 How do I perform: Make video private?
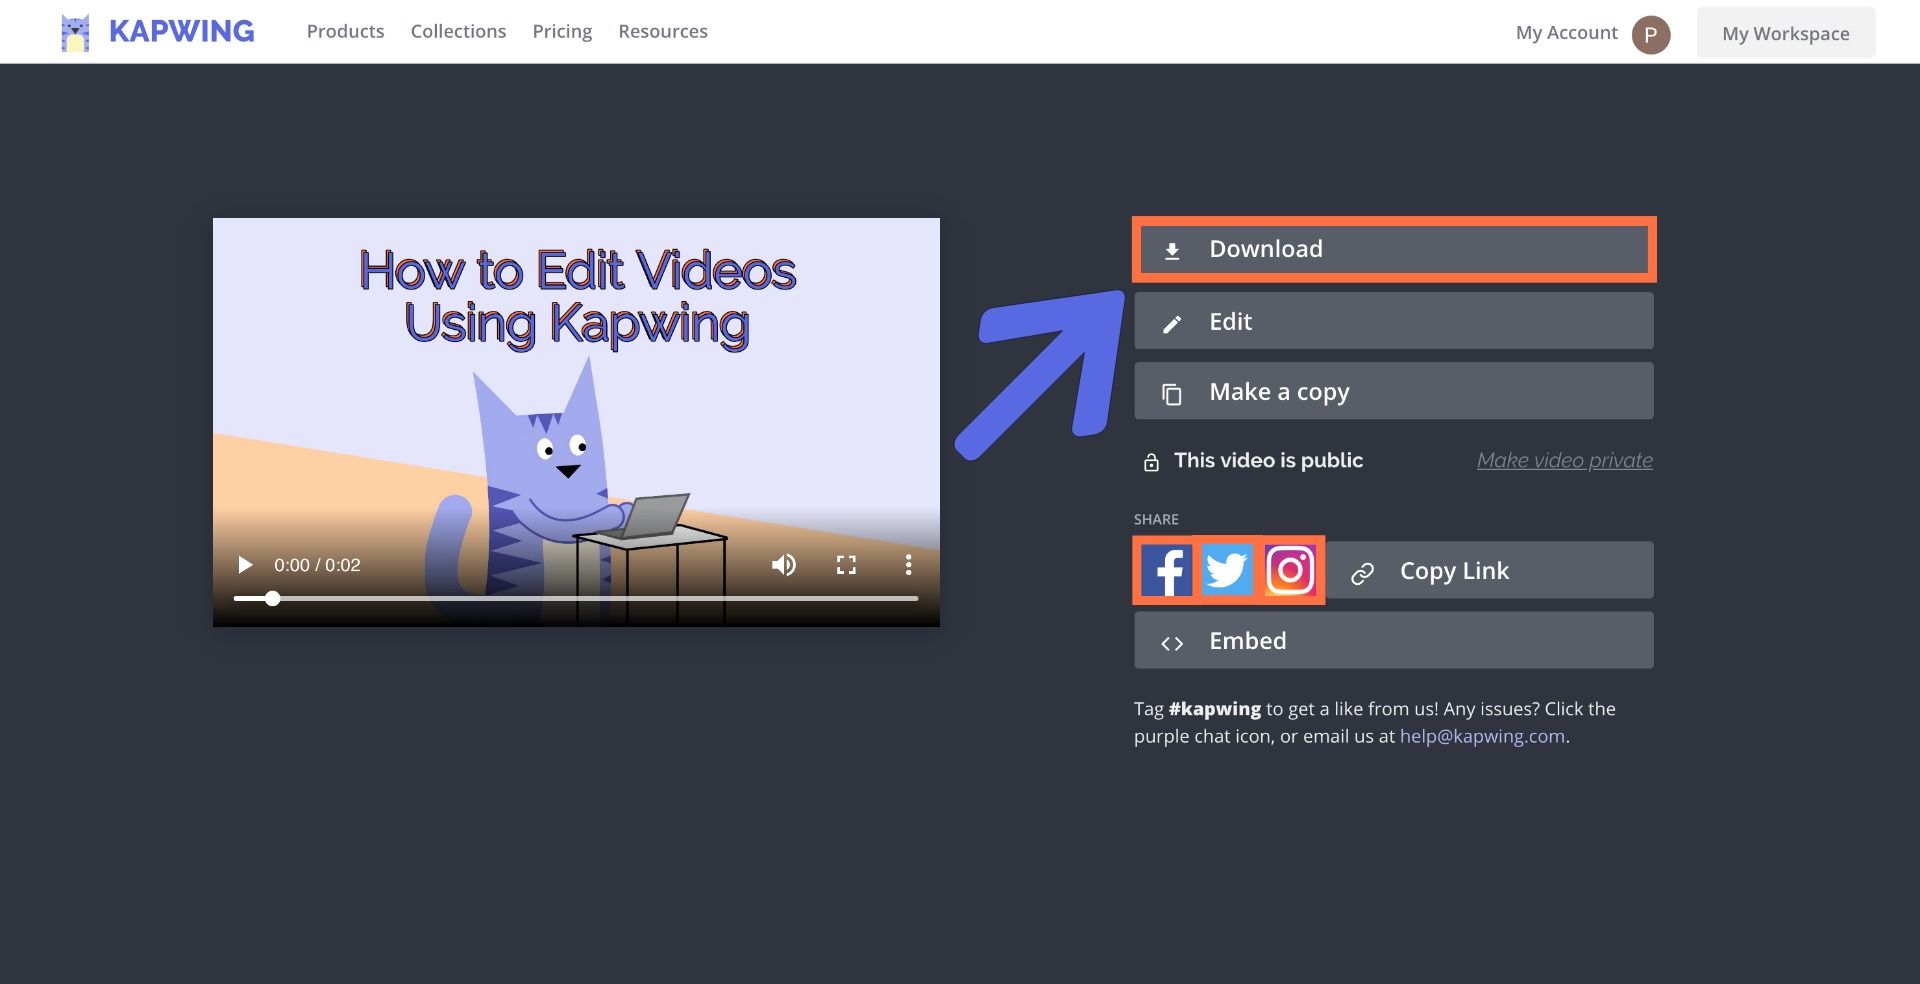point(1564,460)
